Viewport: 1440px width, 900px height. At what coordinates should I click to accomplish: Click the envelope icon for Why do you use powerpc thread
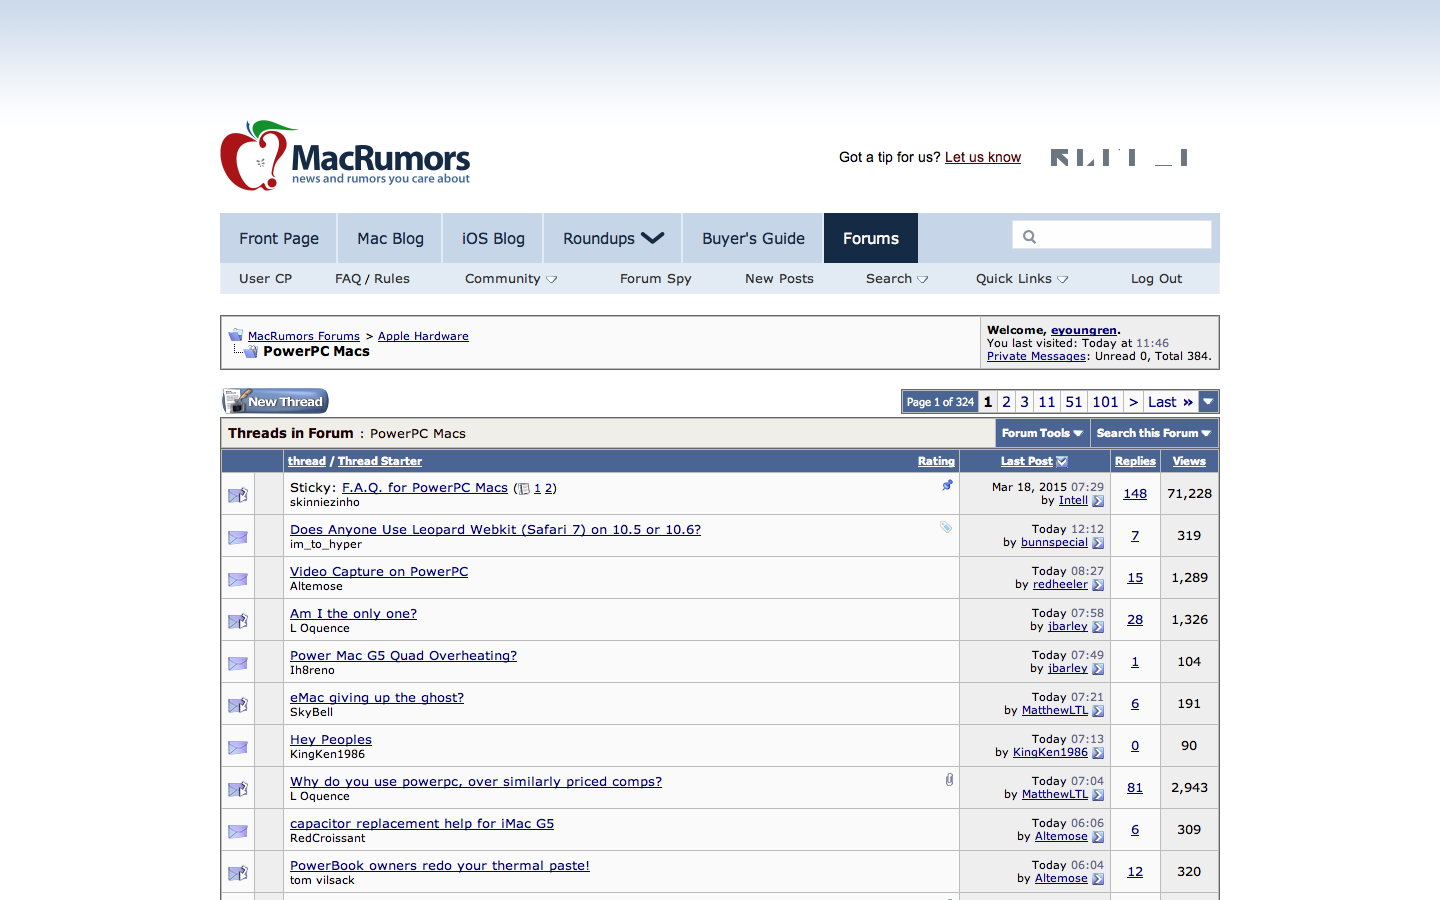coord(238,789)
